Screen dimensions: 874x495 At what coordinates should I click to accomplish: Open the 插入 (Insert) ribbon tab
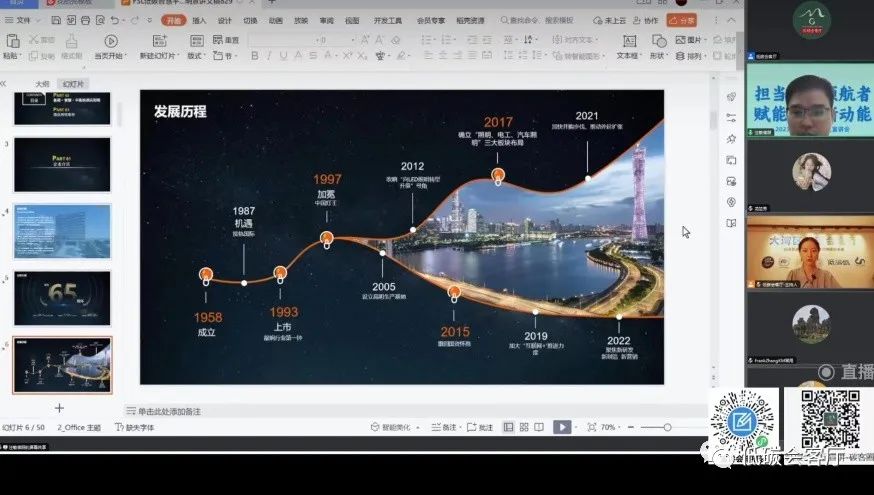pos(200,20)
